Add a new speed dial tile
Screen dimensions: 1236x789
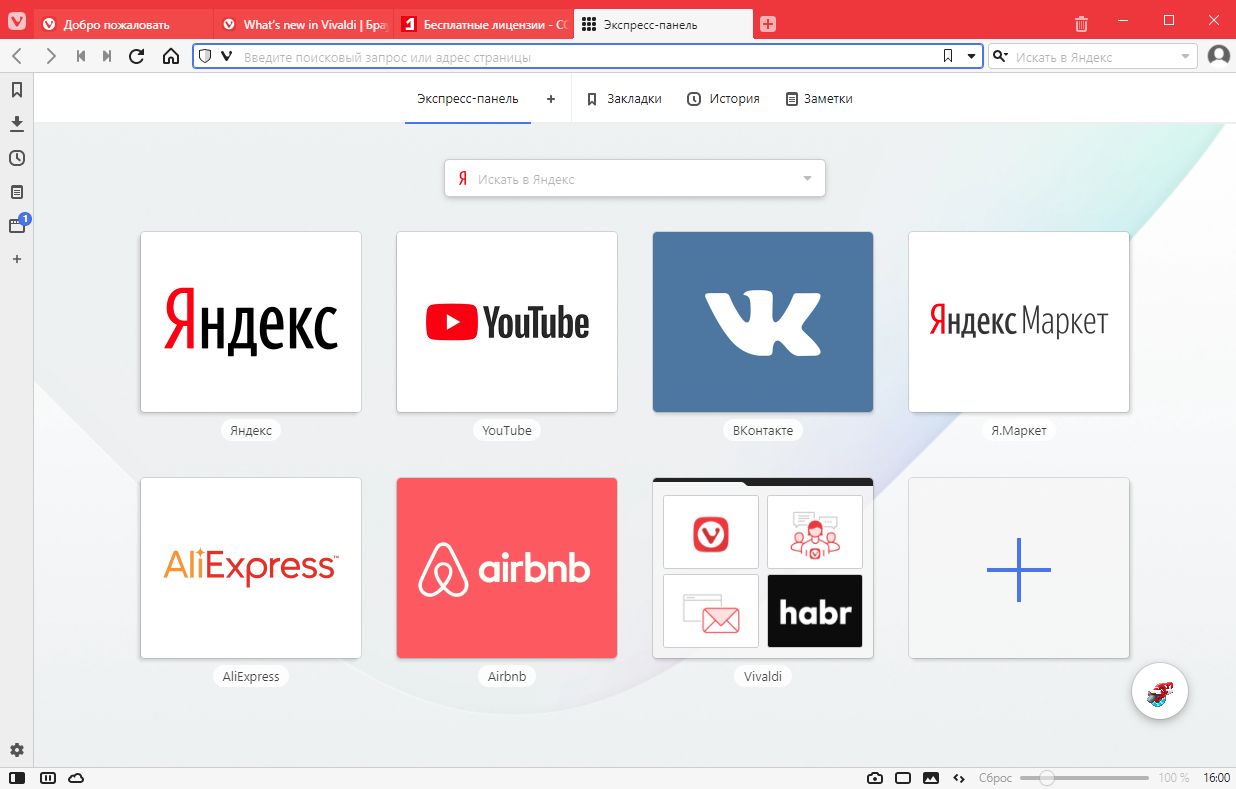tap(1019, 568)
